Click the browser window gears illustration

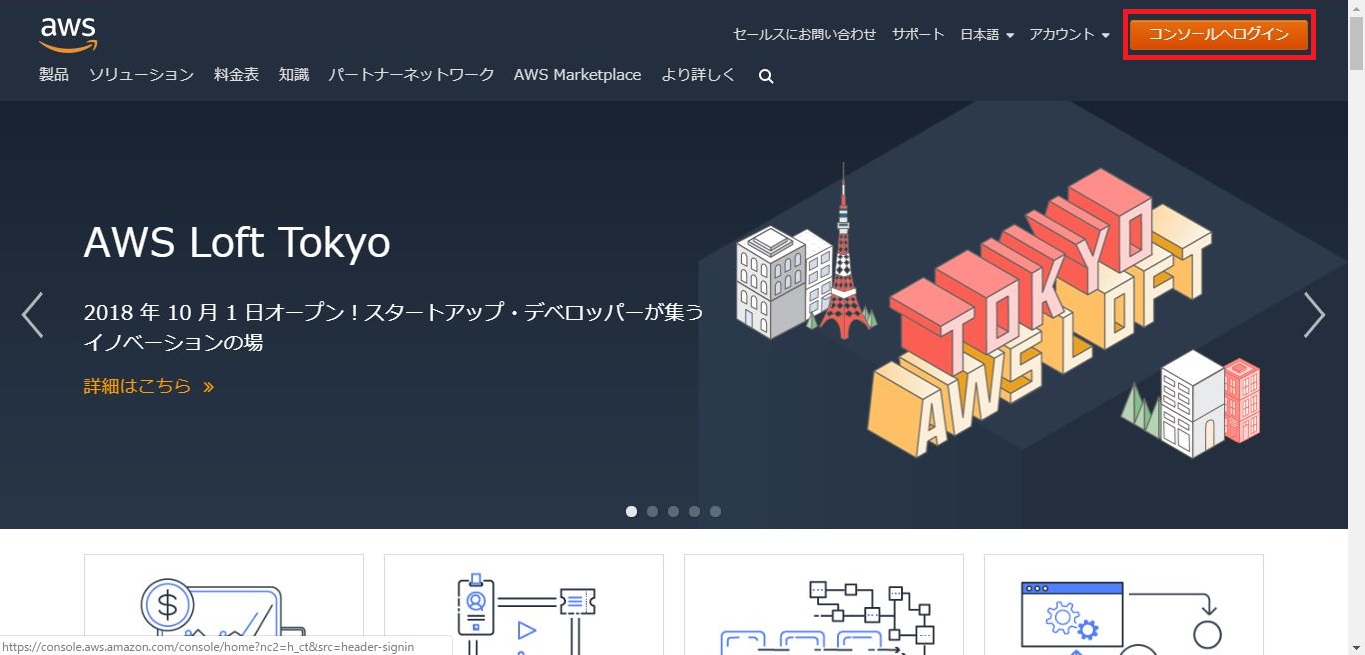[1122, 615]
